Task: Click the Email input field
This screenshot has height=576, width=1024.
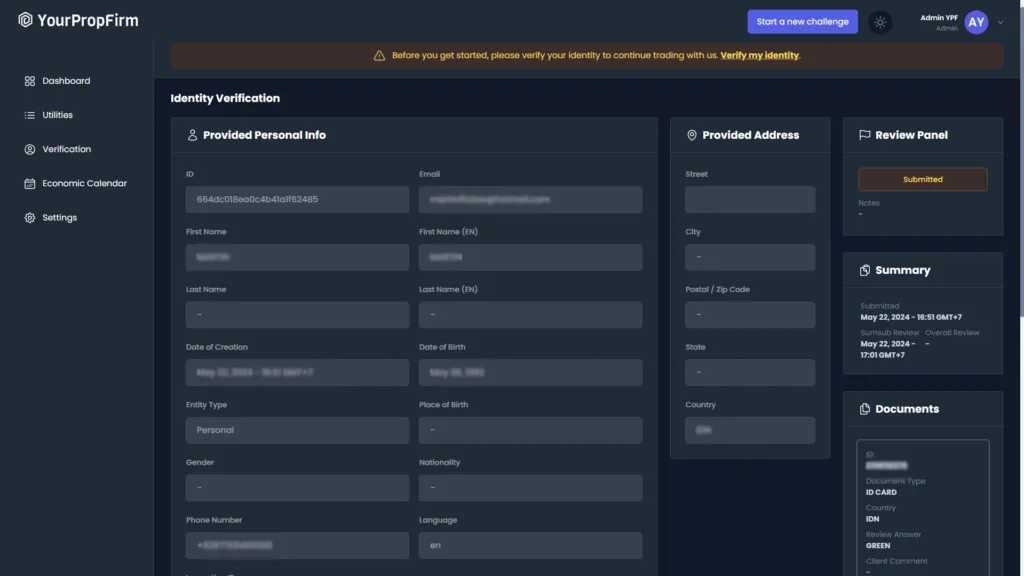Action: click(x=530, y=199)
